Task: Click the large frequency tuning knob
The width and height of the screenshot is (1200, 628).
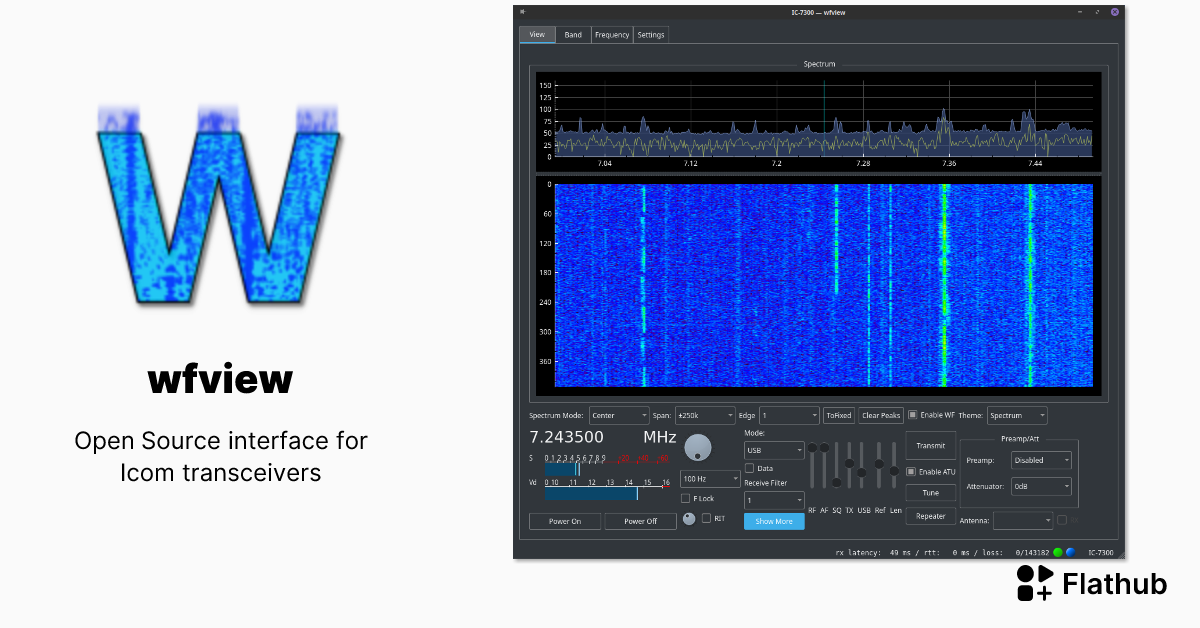Action: pyautogui.click(x=698, y=446)
